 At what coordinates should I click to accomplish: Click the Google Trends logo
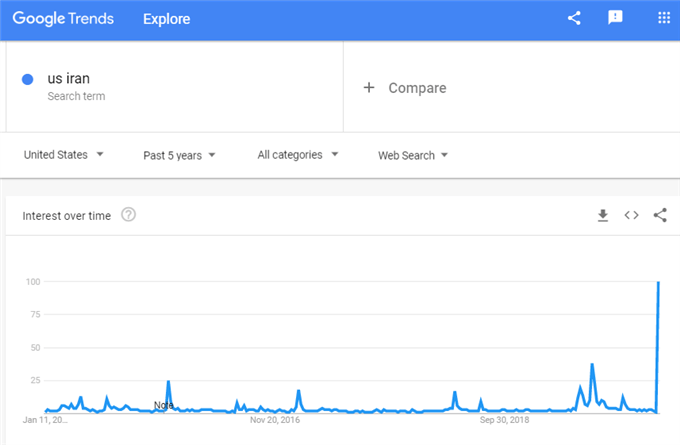(63, 19)
